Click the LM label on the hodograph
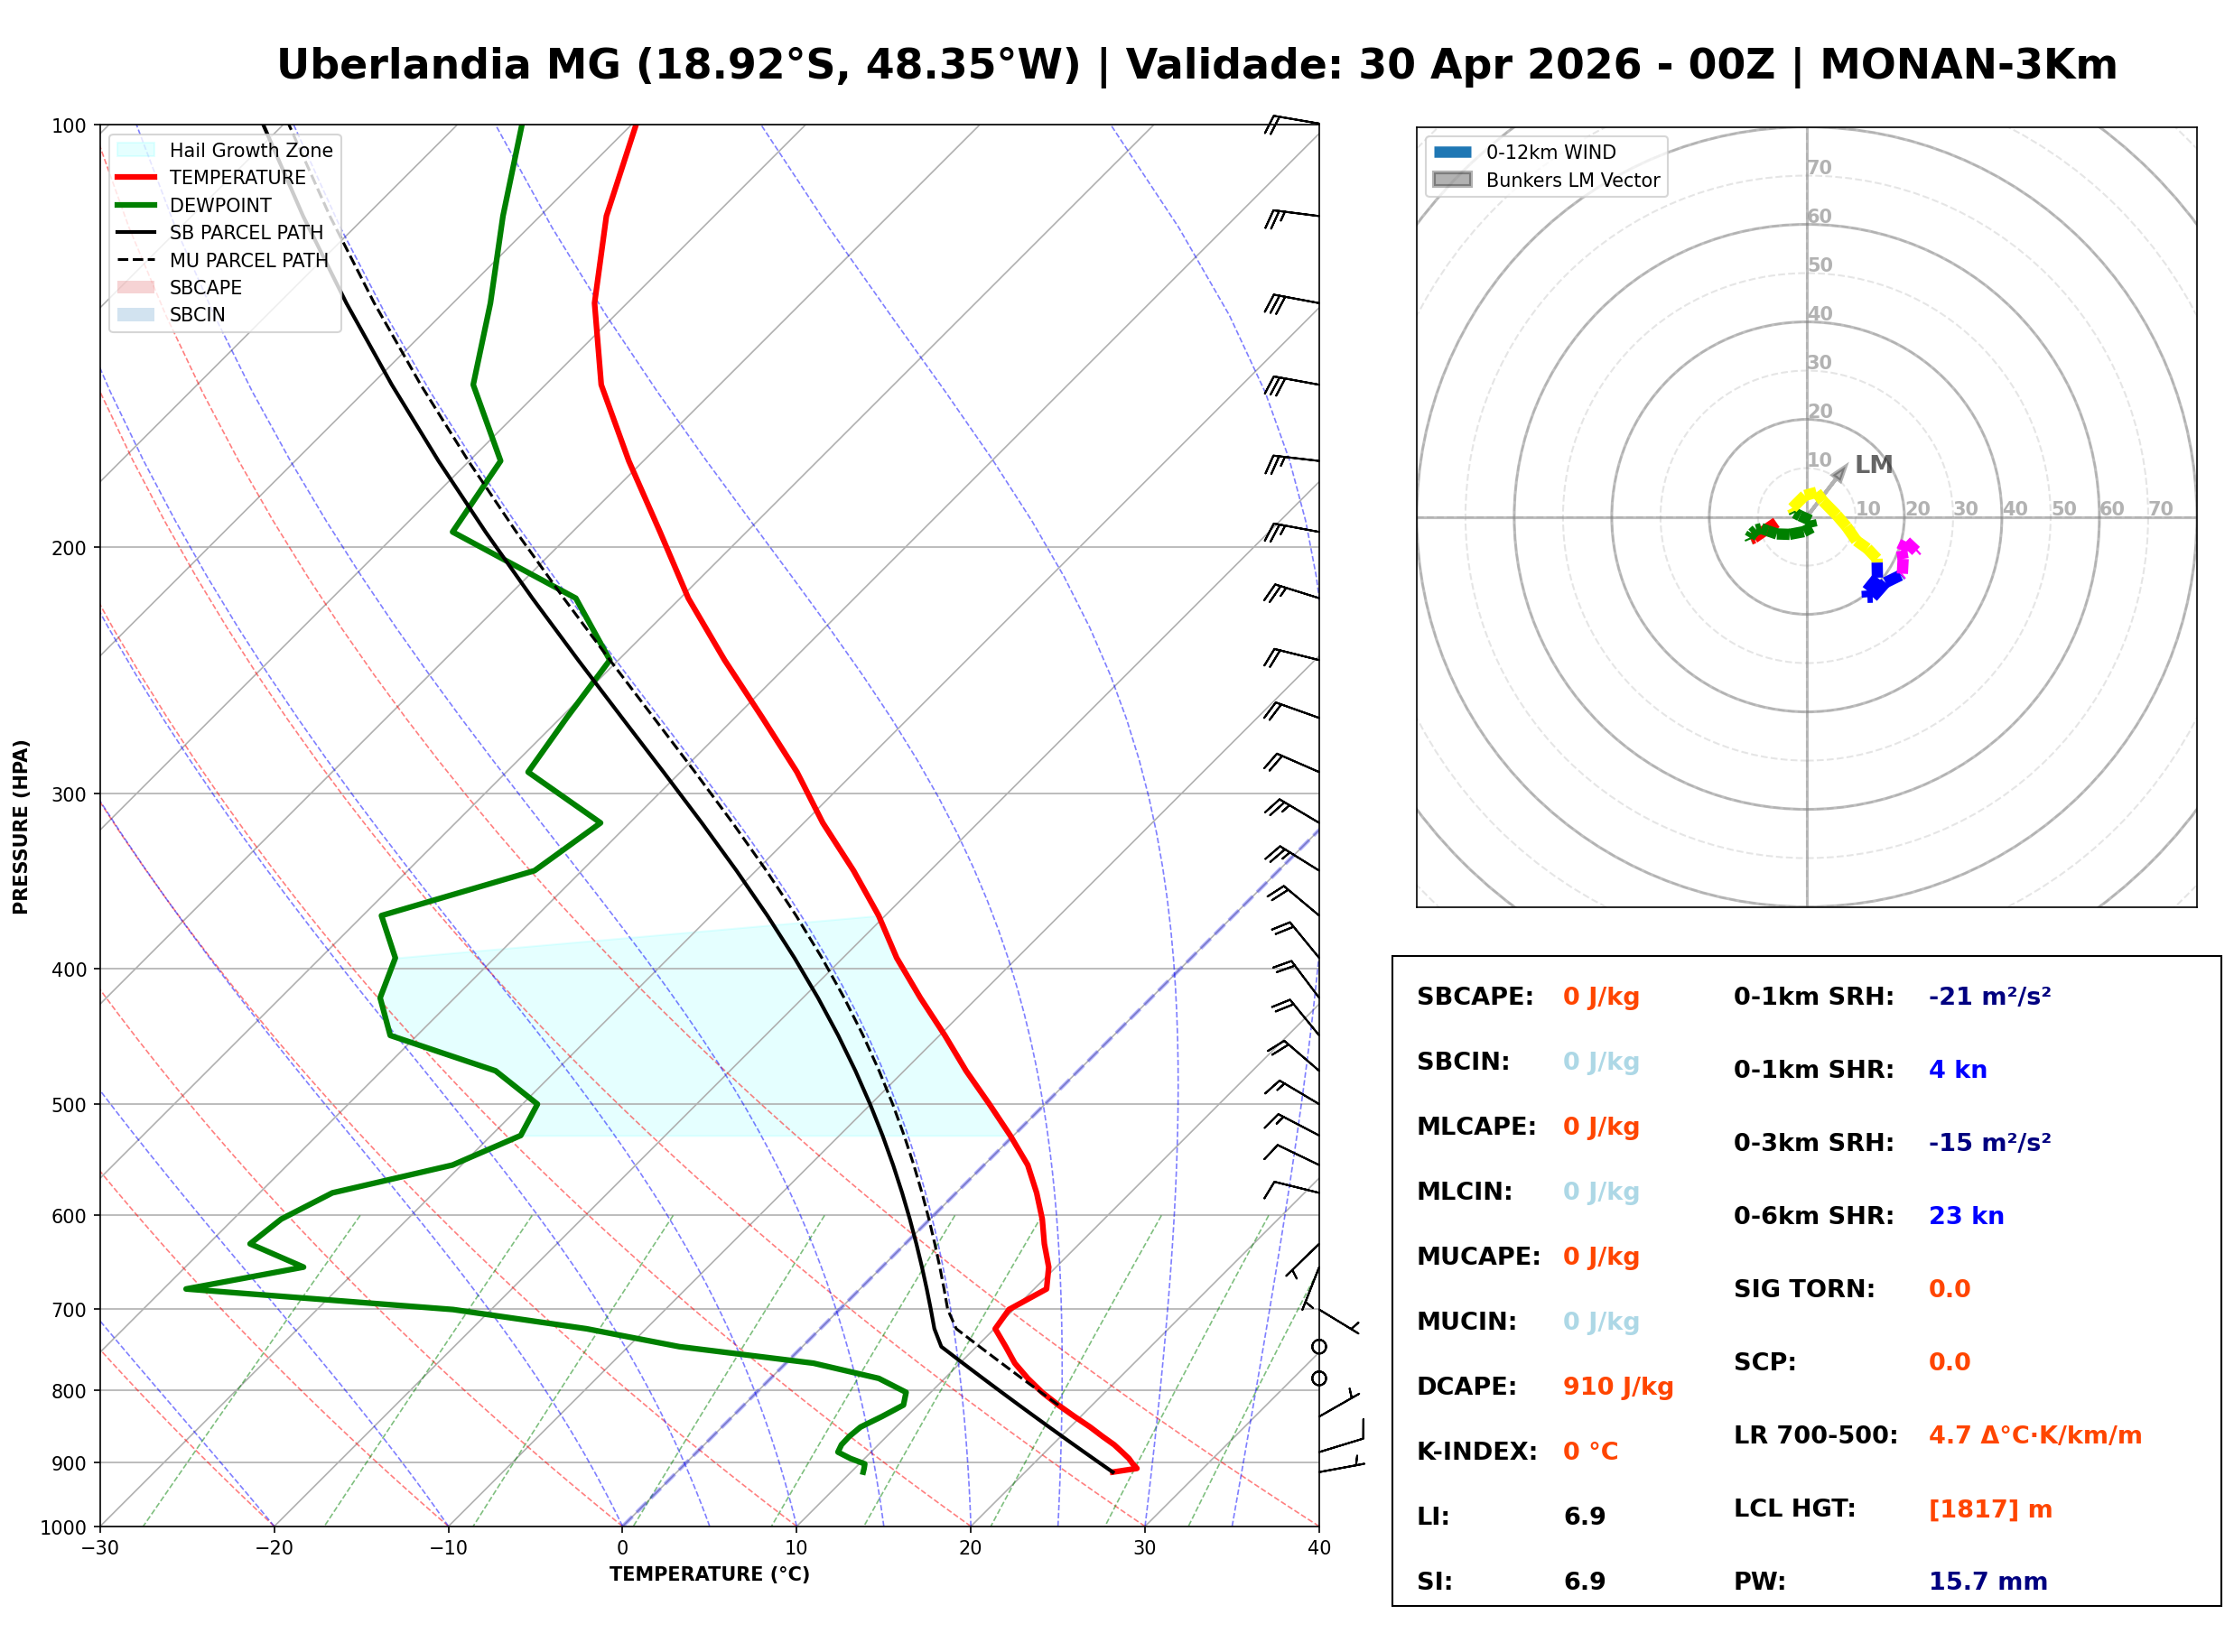This screenshot has width=2234, height=1652. 1873,464
